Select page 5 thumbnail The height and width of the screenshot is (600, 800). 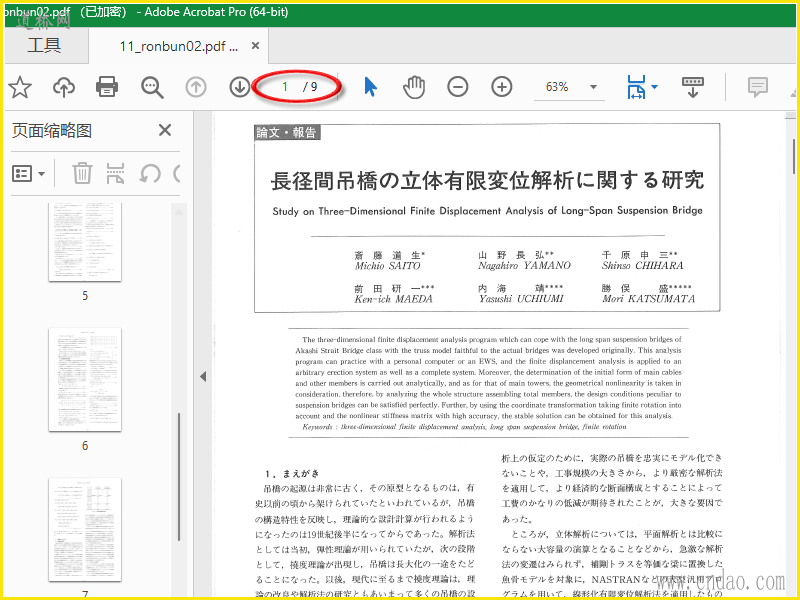click(85, 241)
